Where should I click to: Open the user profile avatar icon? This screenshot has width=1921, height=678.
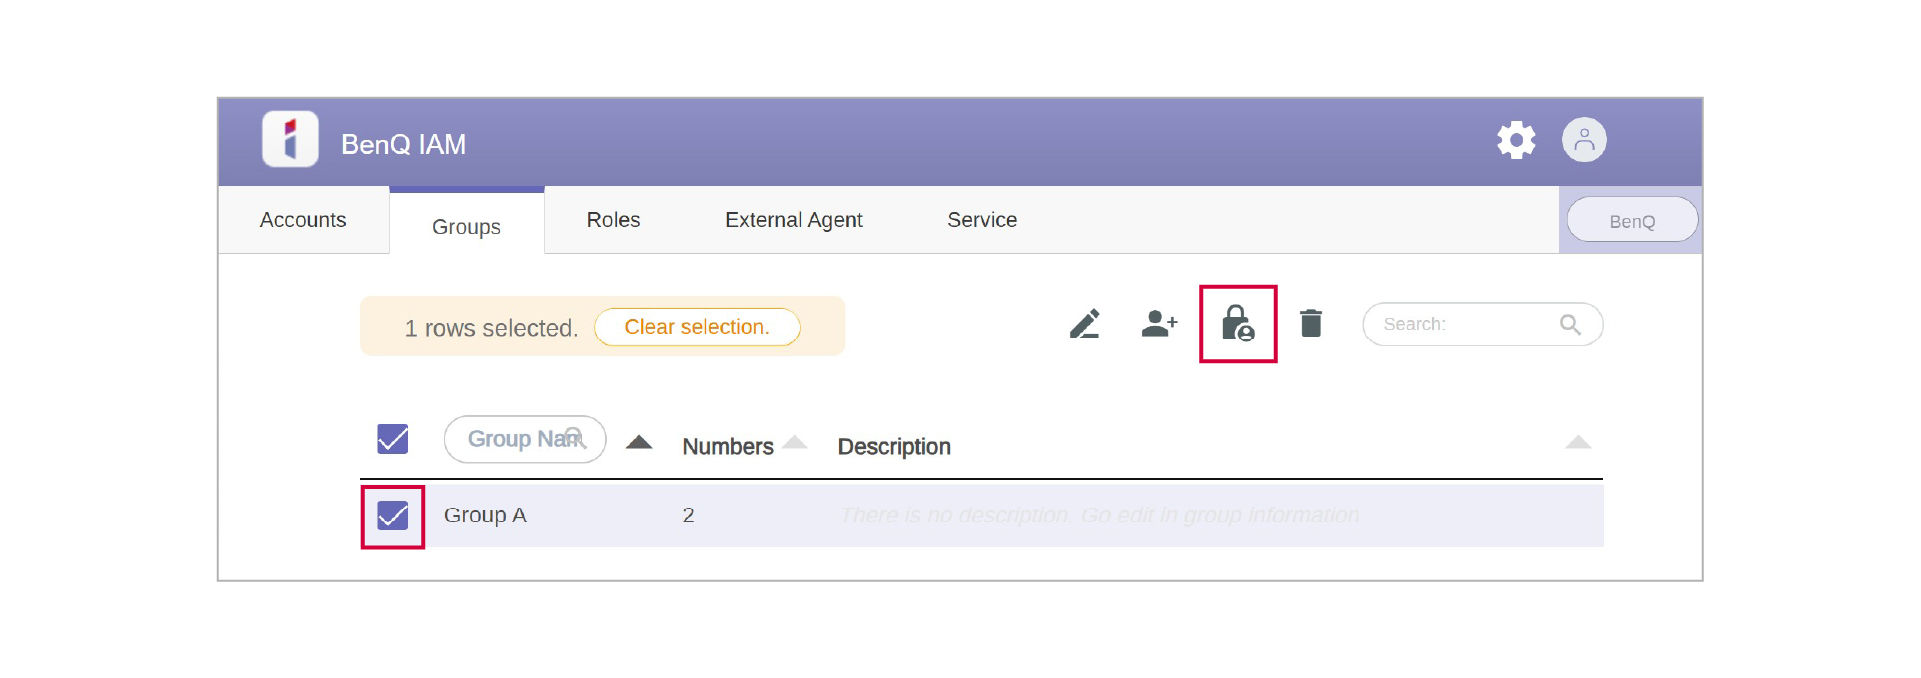(x=1584, y=140)
